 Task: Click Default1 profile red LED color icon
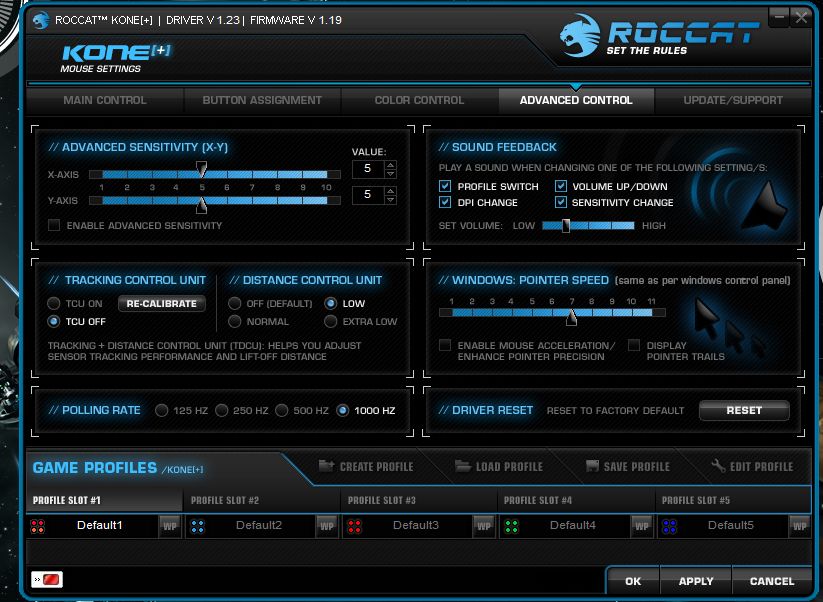(x=38, y=526)
